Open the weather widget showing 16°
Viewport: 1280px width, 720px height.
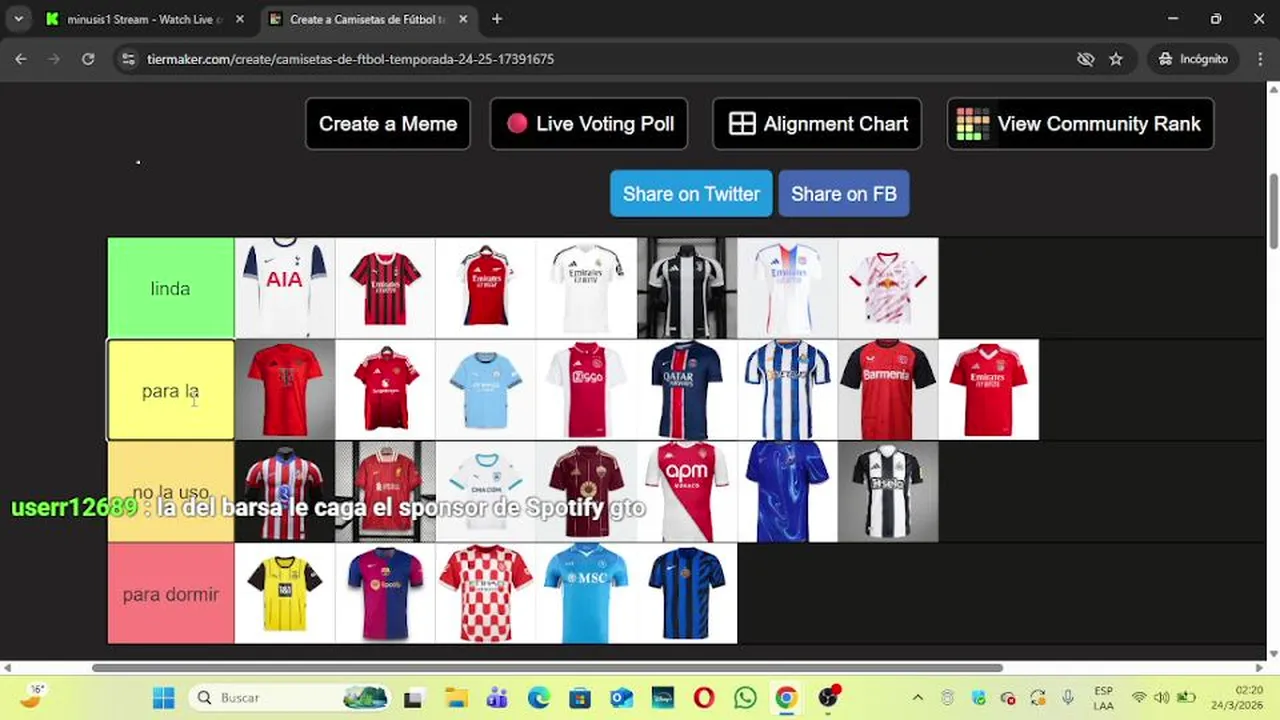[x=34, y=697]
